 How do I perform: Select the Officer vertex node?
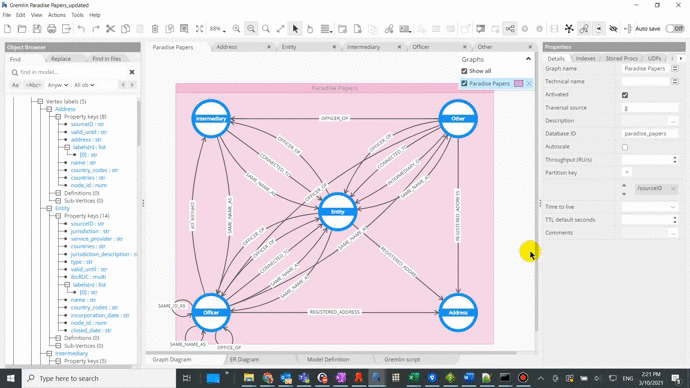(211, 312)
